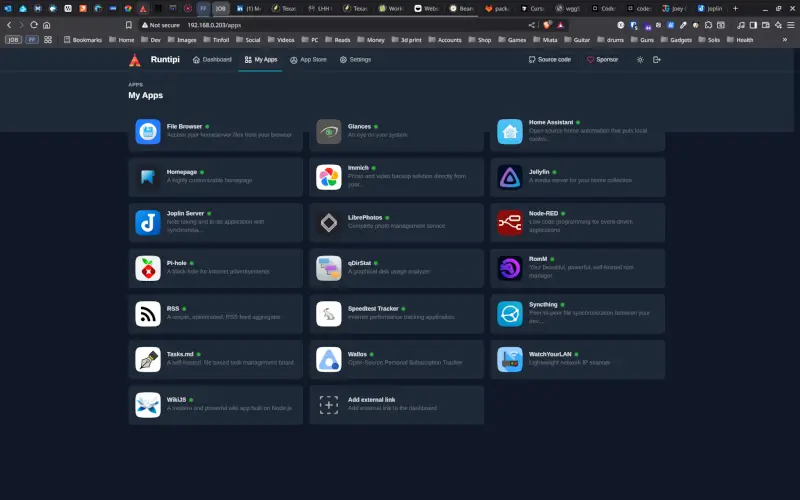The height and width of the screenshot is (500, 800).
Task: Click the Home Assistant house icon
Action: 510,132
